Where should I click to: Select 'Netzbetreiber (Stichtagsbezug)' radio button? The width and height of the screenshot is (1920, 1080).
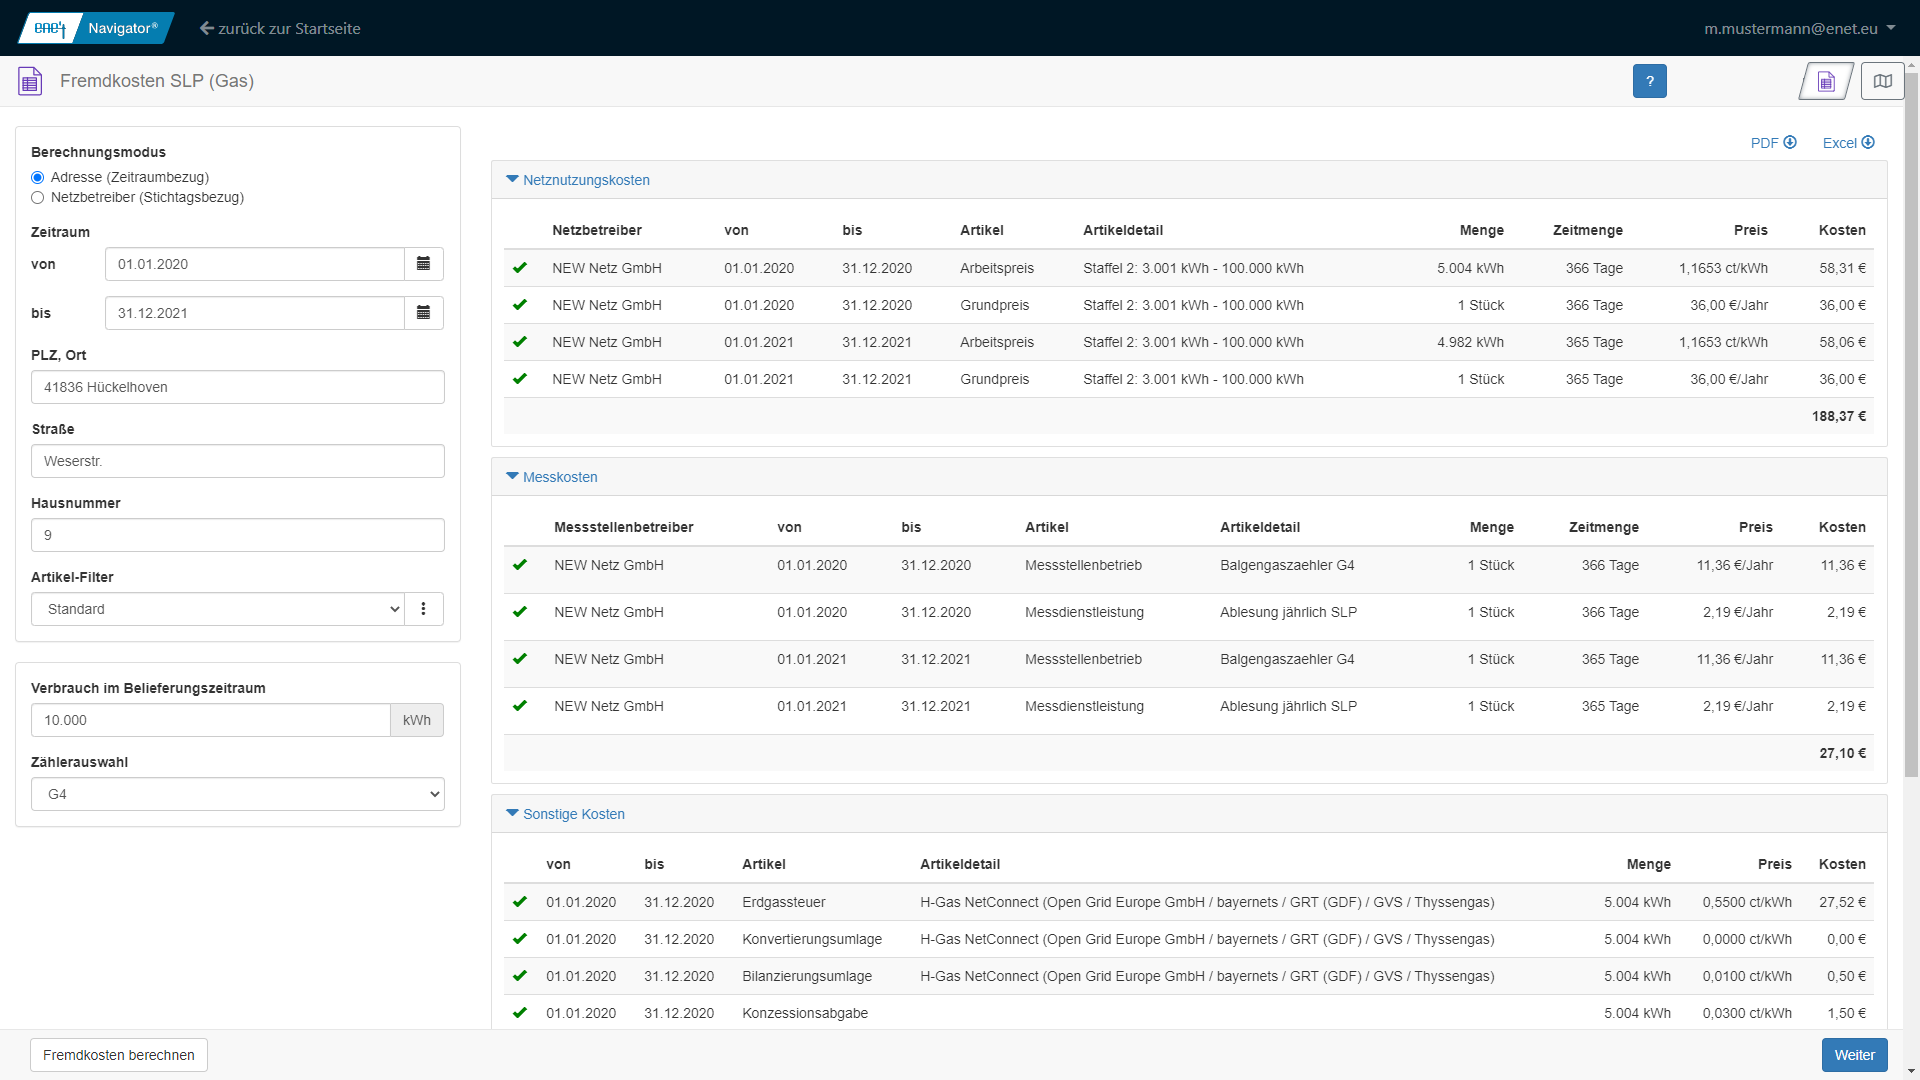tap(38, 198)
